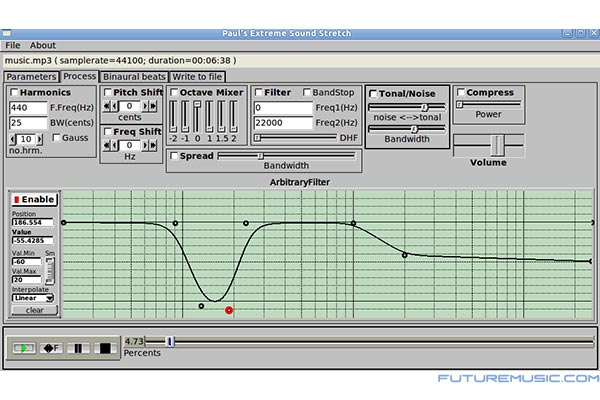The image size is (600, 400).
Task: Select the Process tab
Action: tap(80, 76)
